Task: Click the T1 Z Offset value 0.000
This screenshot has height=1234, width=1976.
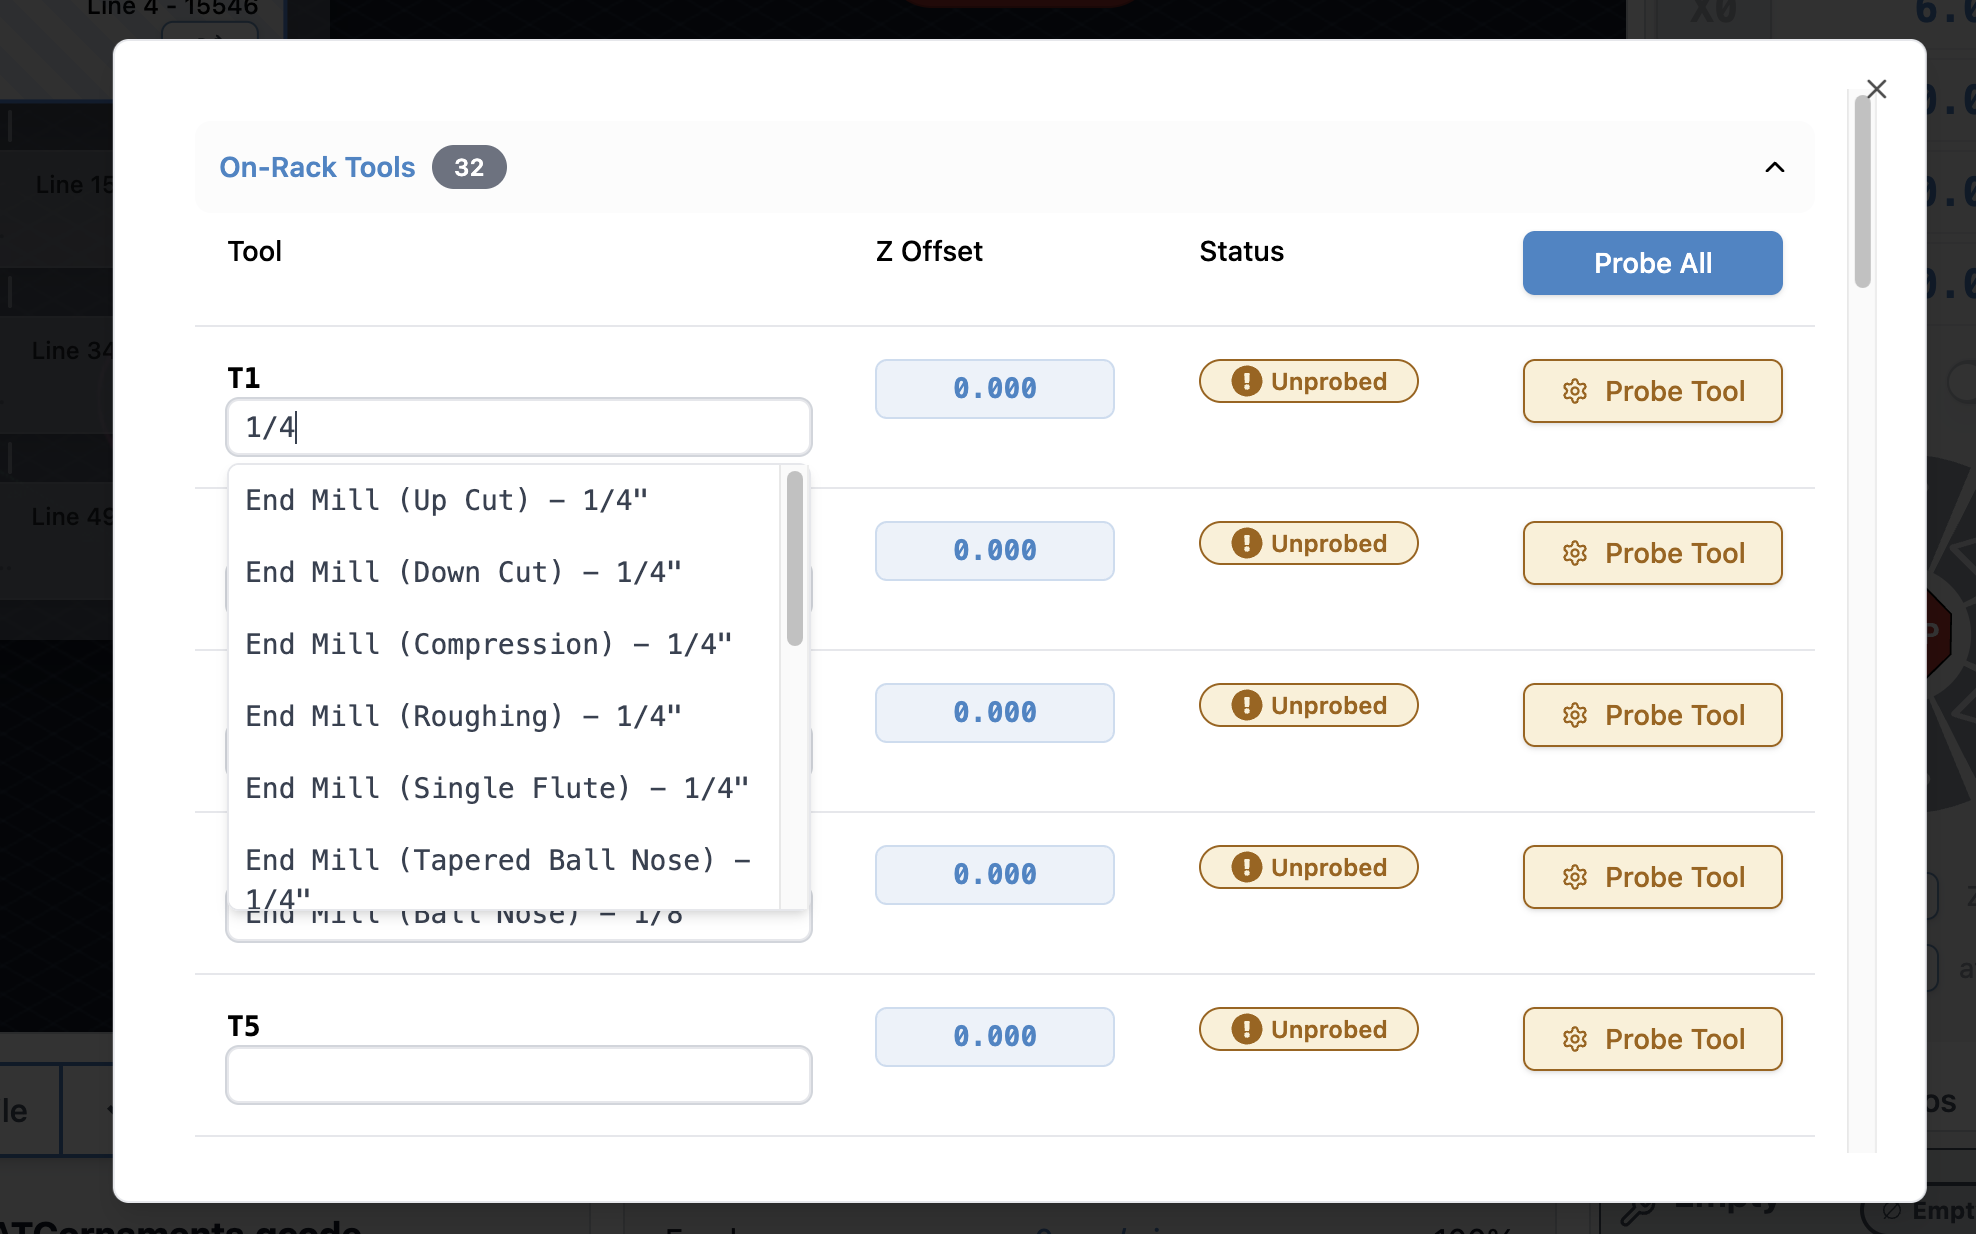Action: pyautogui.click(x=994, y=389)
